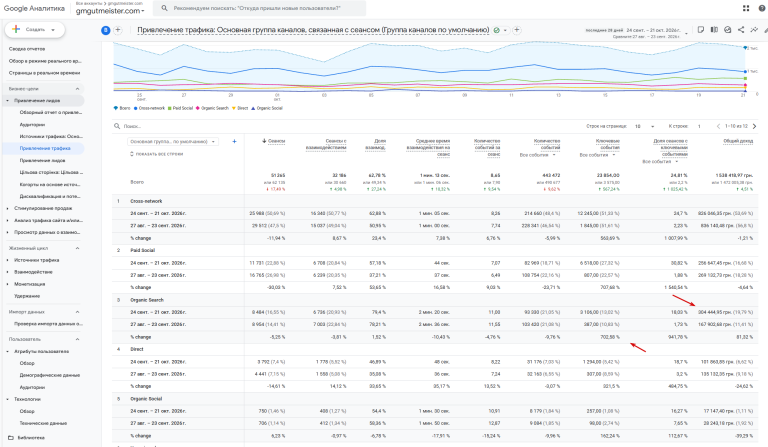This screenshot has width=768, height=447.
Task: Click Organic Social row label in table
Action: 146,399
